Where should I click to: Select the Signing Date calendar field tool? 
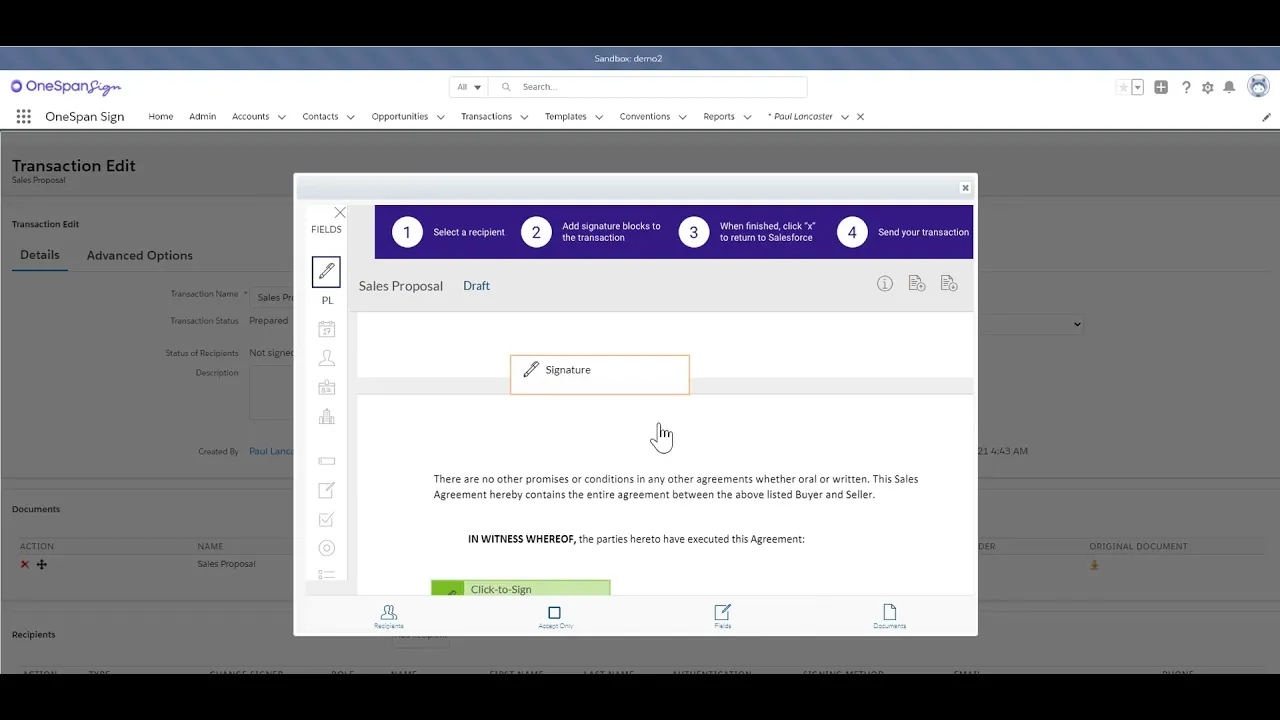[326, 328]
